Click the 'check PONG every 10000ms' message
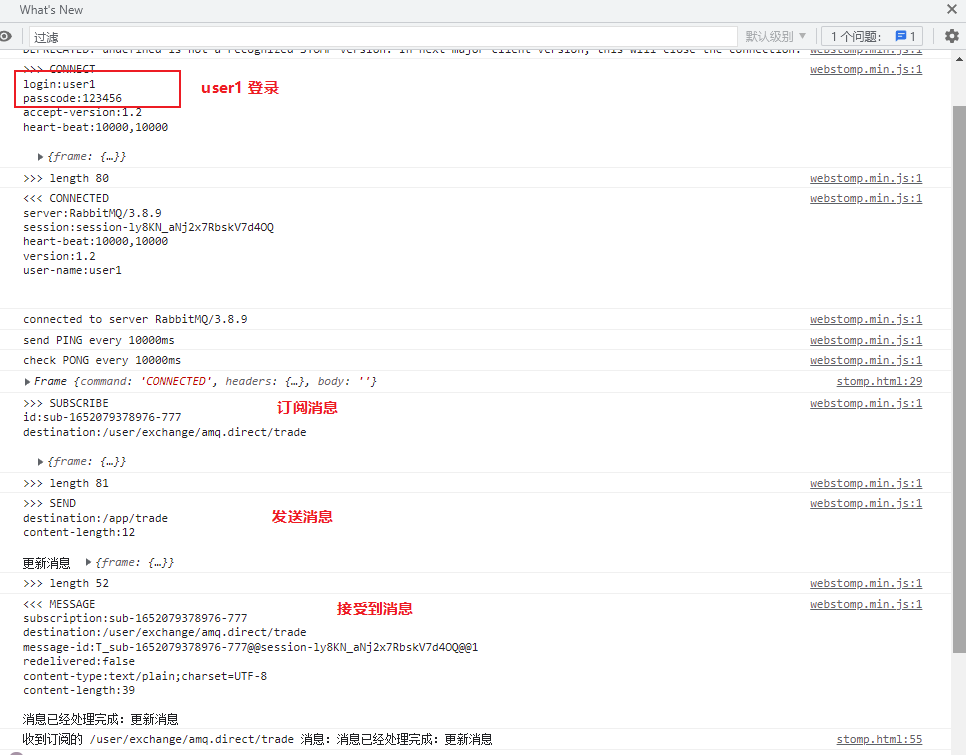 tap(102, 360)
